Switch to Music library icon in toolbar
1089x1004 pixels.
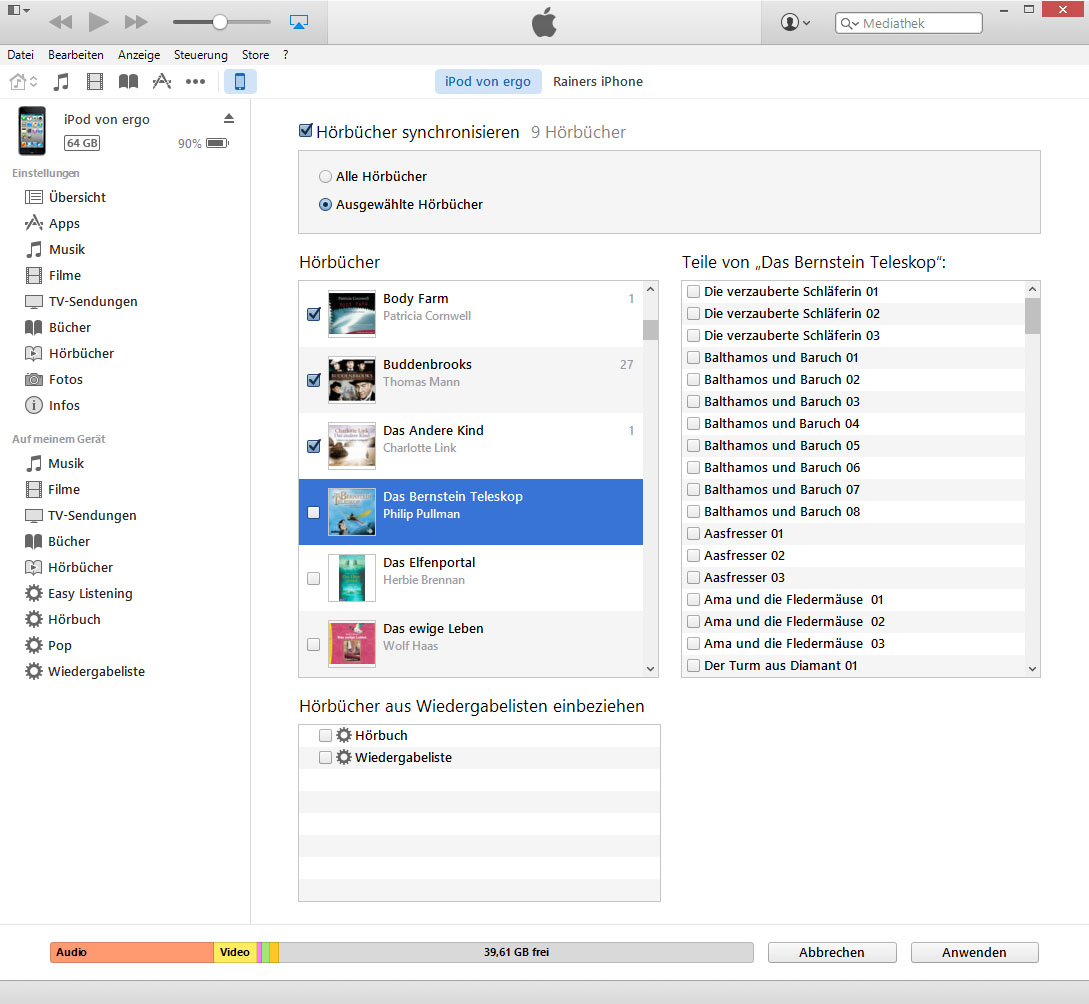pyautogui.click(x=61, y=82)
